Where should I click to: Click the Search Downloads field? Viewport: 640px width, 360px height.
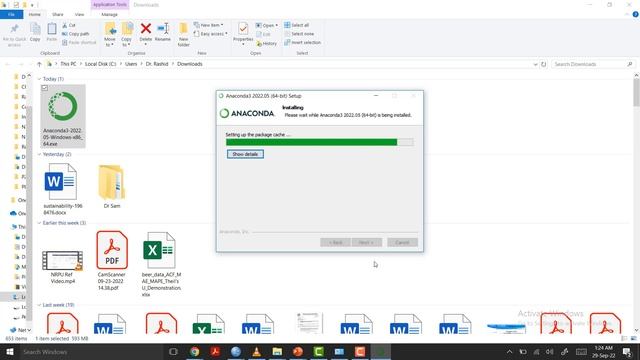tap(593, 64)
